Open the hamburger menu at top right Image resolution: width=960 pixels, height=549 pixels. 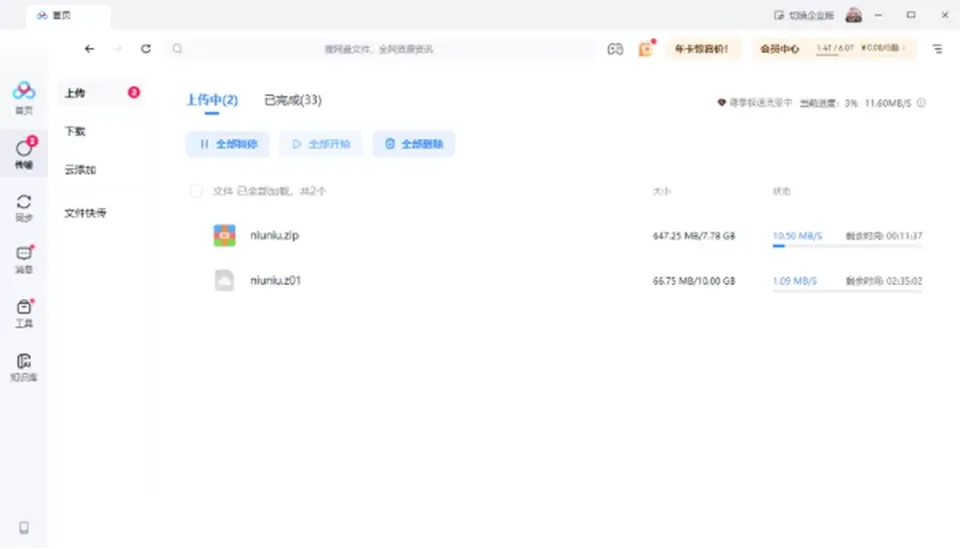coord(937,48)
